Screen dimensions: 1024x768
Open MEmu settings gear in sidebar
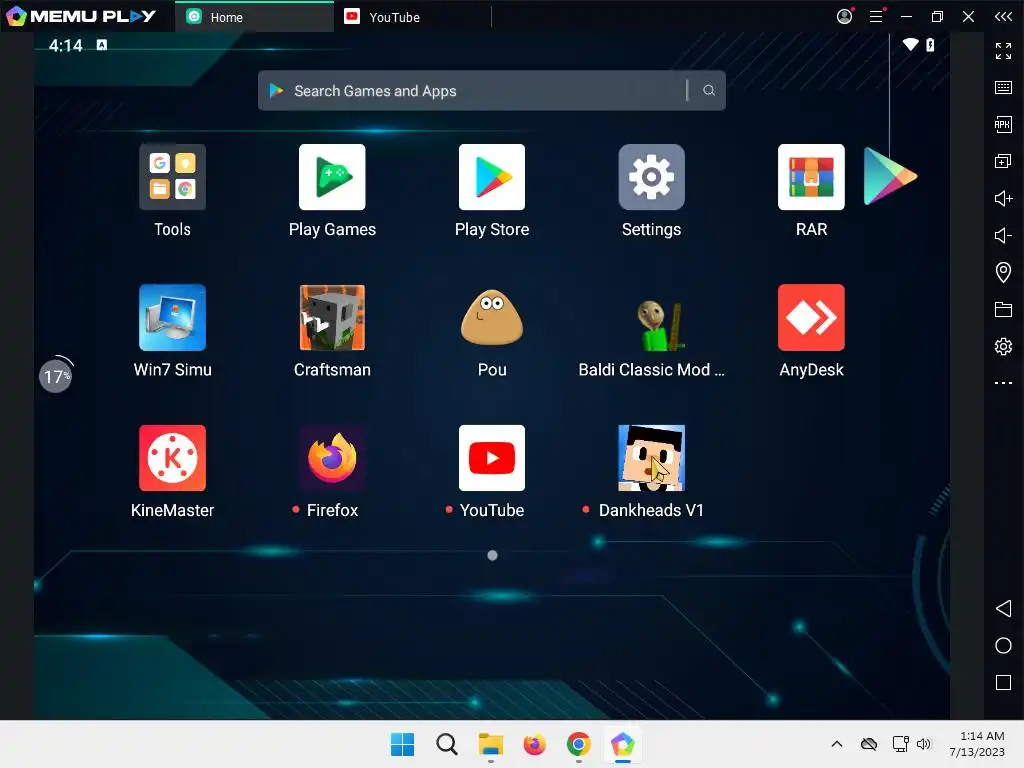pyautogui.click(x=1003, y=346)
